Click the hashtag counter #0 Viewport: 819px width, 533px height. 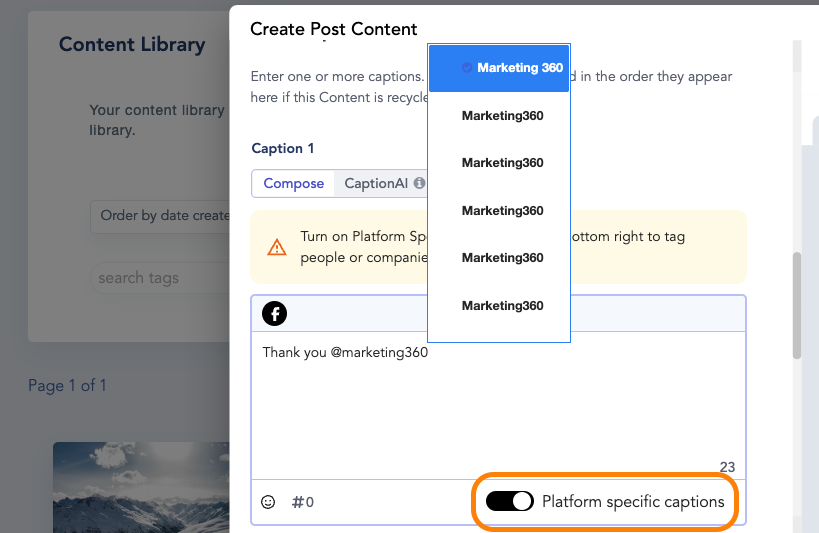pyautogui.click(x=302, y=502)
